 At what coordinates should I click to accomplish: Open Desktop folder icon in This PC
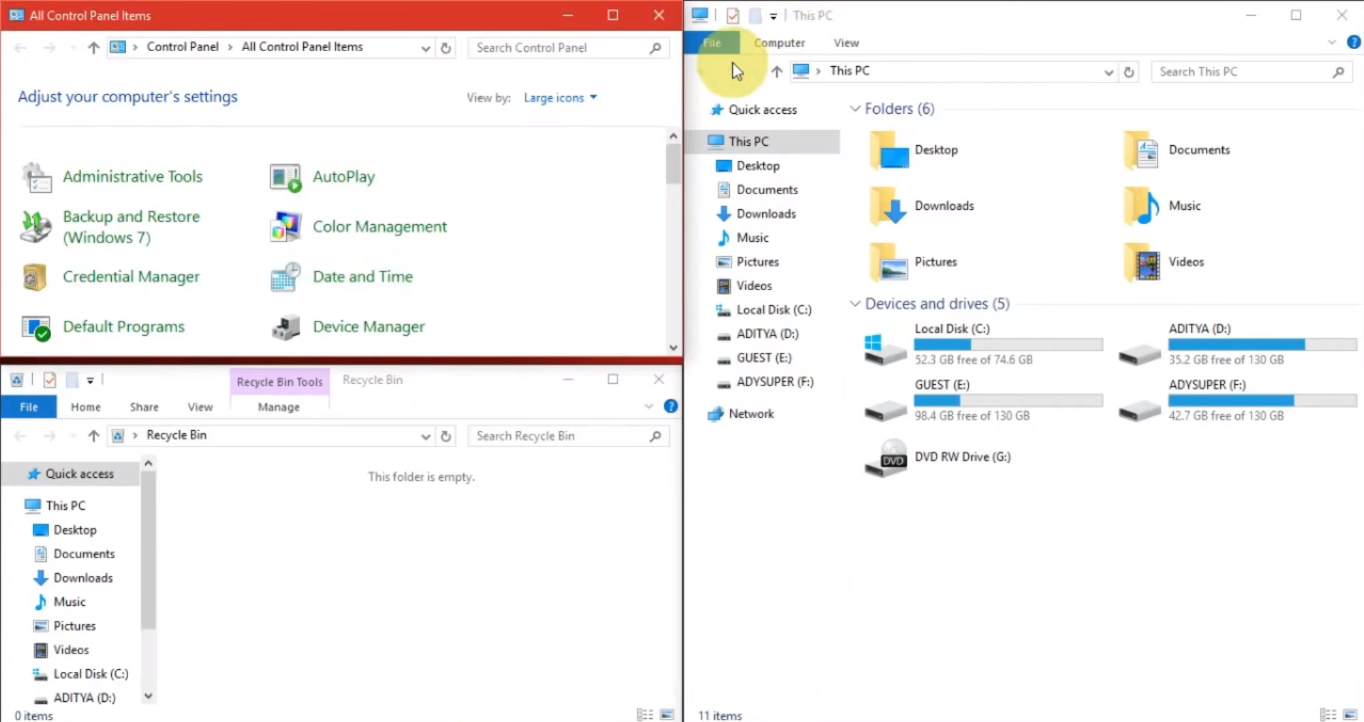pos(888,150)
